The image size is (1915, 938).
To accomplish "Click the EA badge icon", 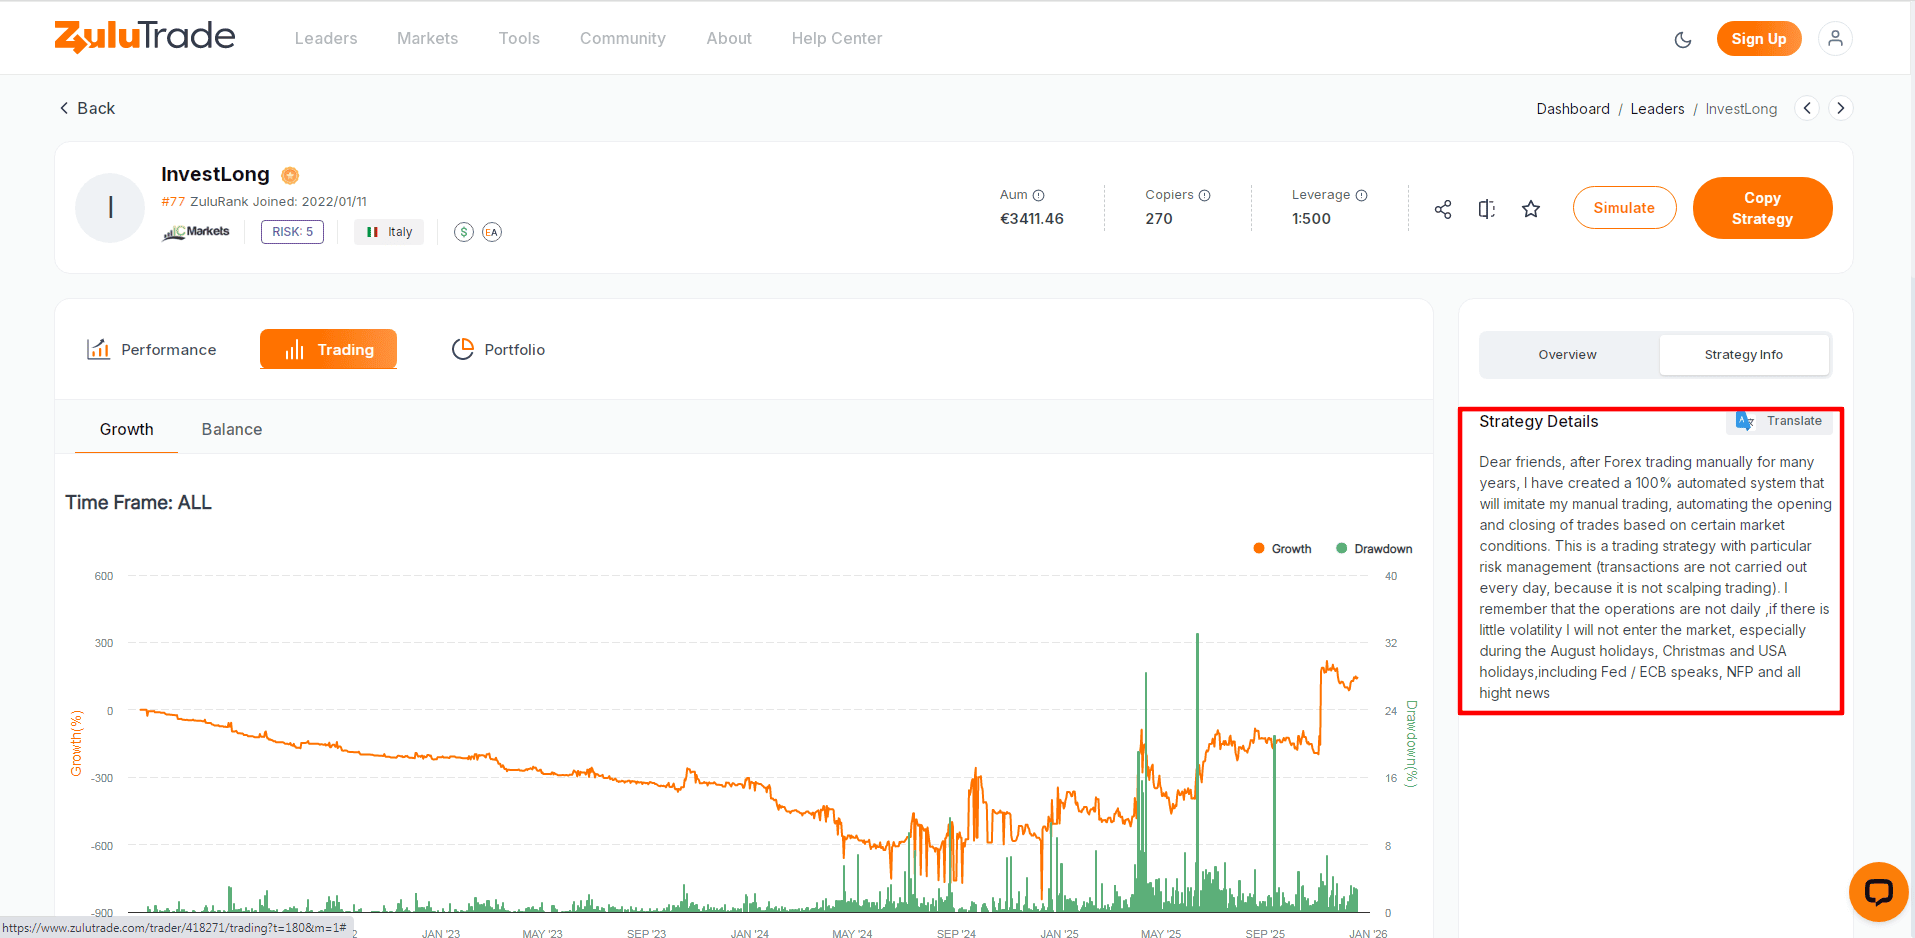I will tap(492, 232).
